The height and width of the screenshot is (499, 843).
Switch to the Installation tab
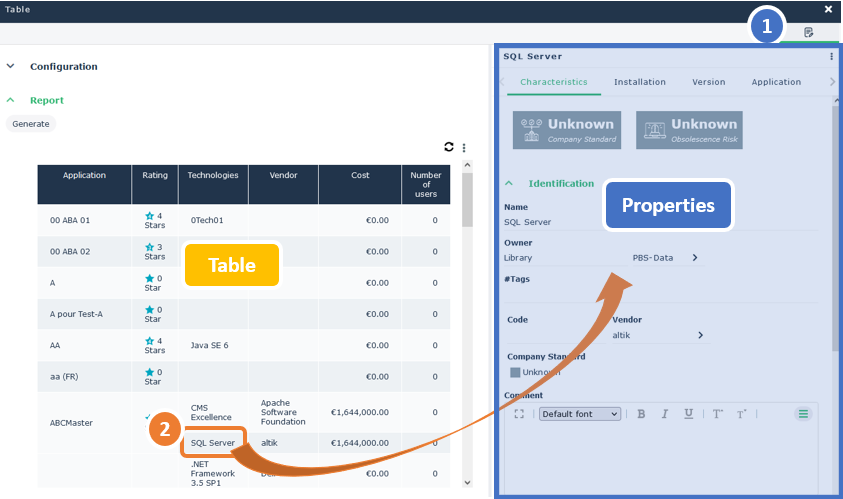[x=639, y=82]
